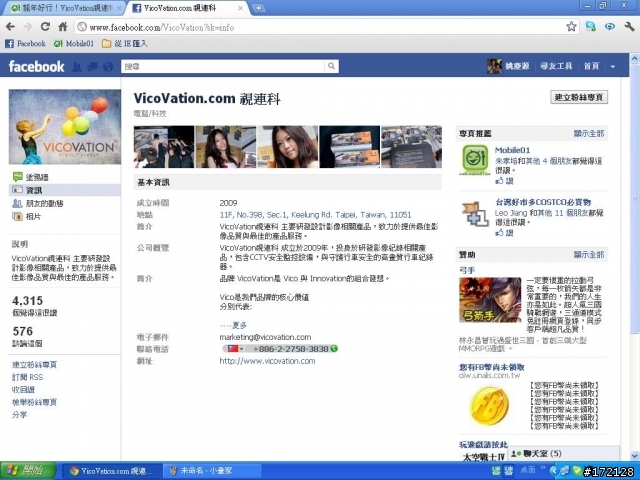640x480 pixels.
Task: Open the http://www.vicovation.com website link
Action: [267, 361]
